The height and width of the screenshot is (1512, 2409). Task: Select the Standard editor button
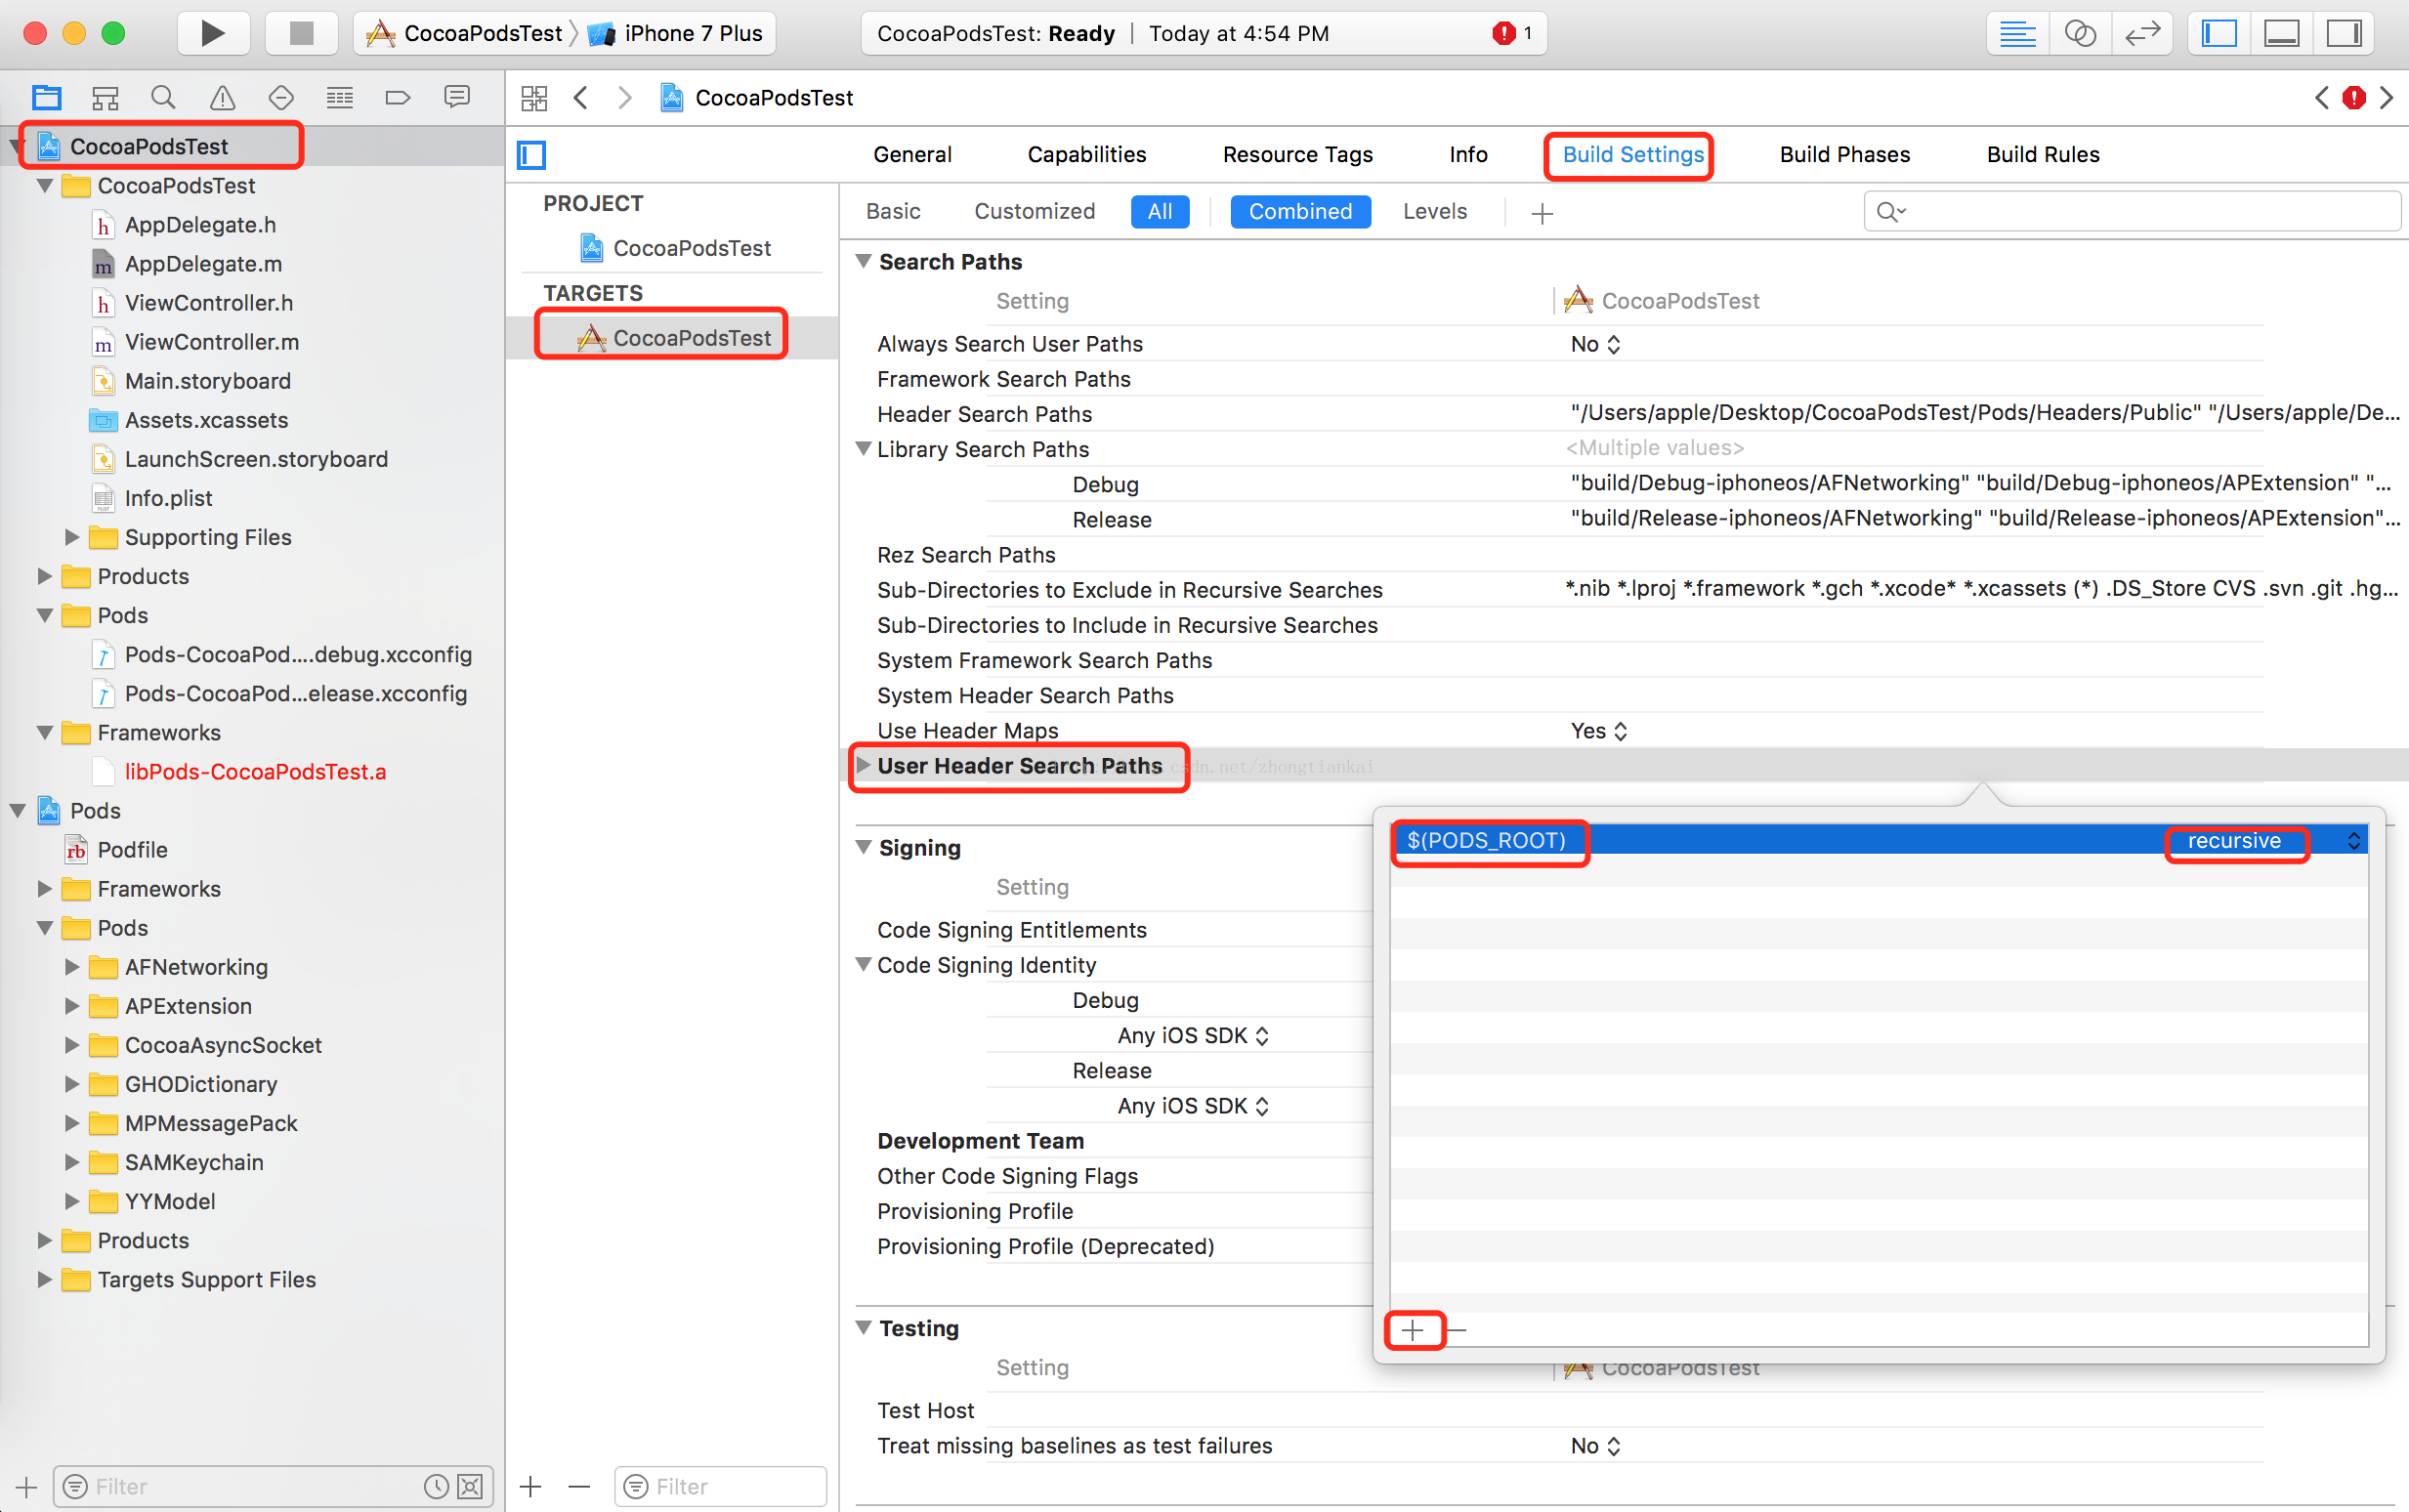(x=2017, y=33)
